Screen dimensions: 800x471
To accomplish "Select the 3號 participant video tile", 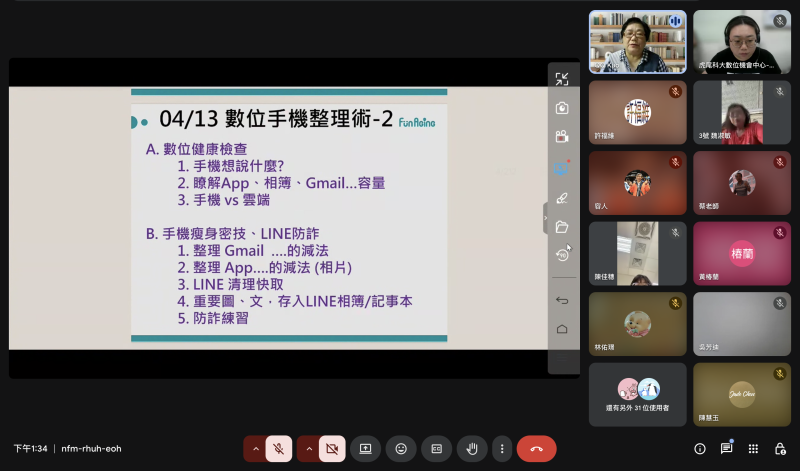I will point(742,112).
